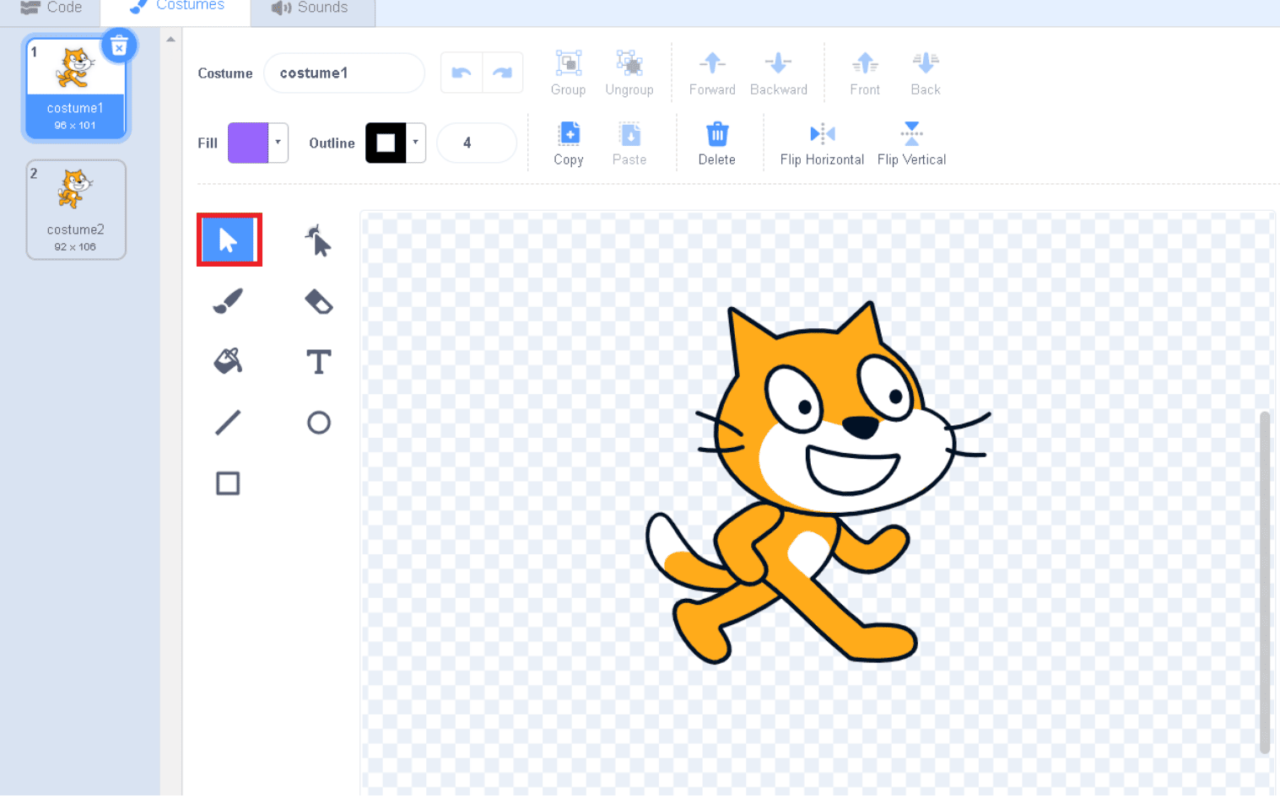
Task: Select the Circle tool
Action: 318,422
